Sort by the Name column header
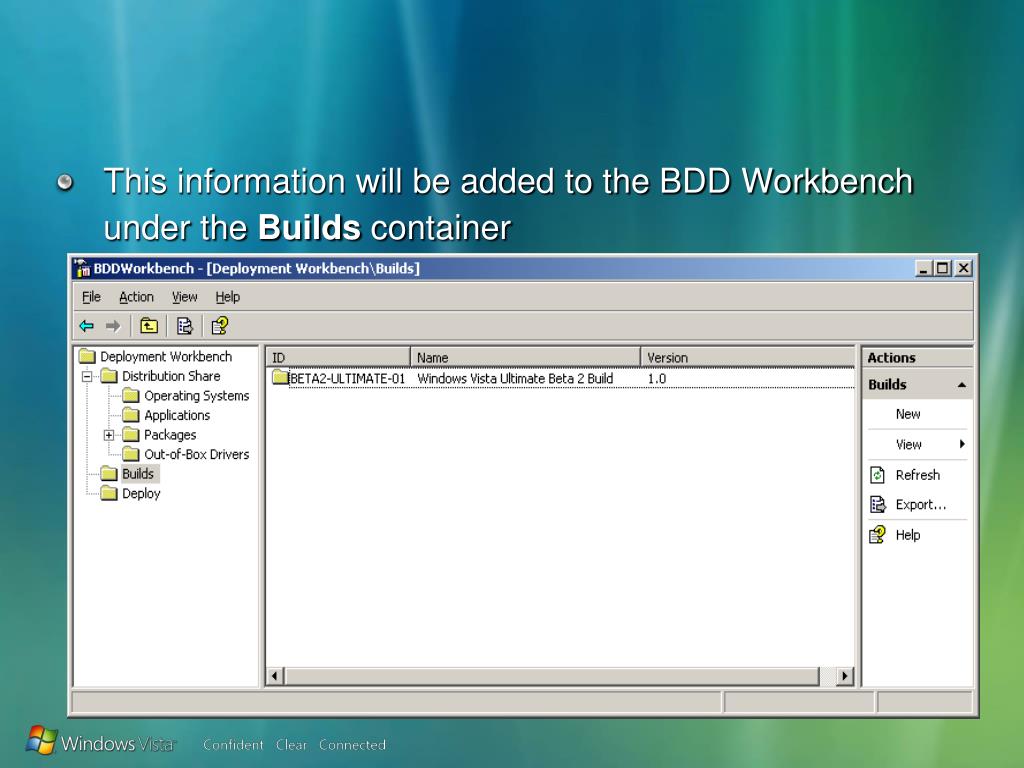Screen dimensions: 1024x768 [x=525, y=357]
